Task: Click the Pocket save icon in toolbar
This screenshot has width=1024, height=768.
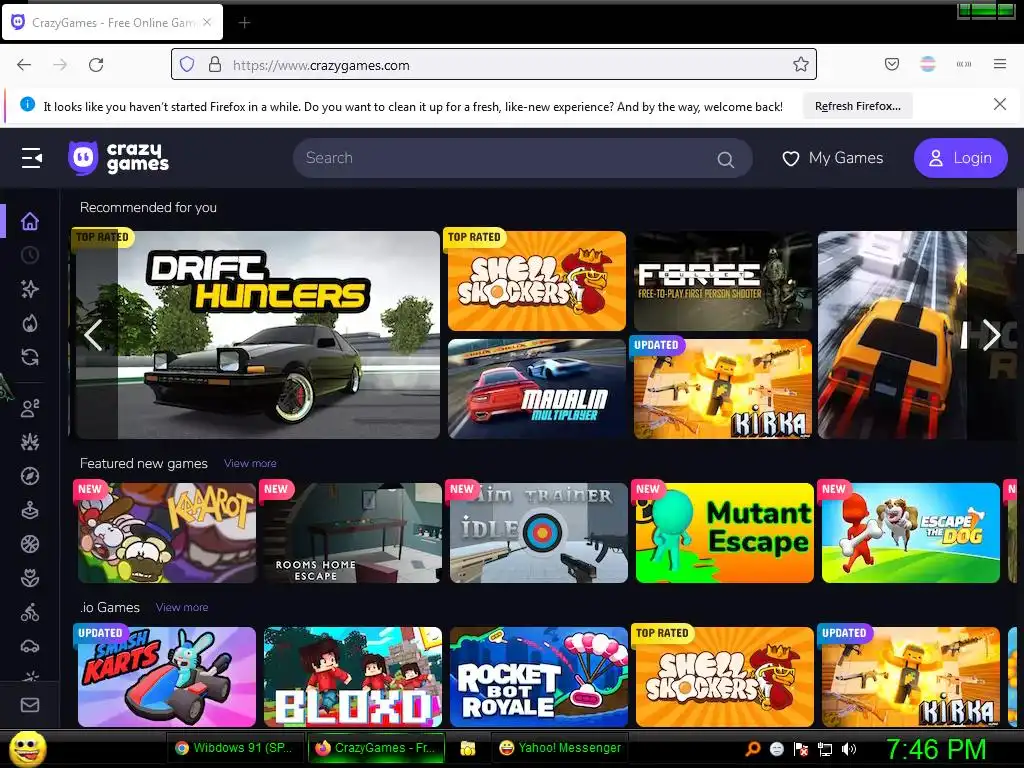Action: point(891,64)
